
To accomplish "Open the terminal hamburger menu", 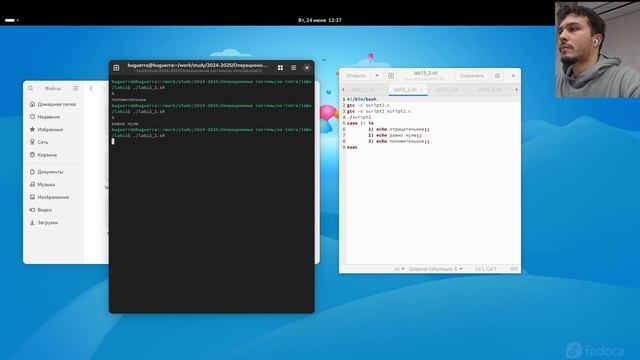I will point(293,68).
